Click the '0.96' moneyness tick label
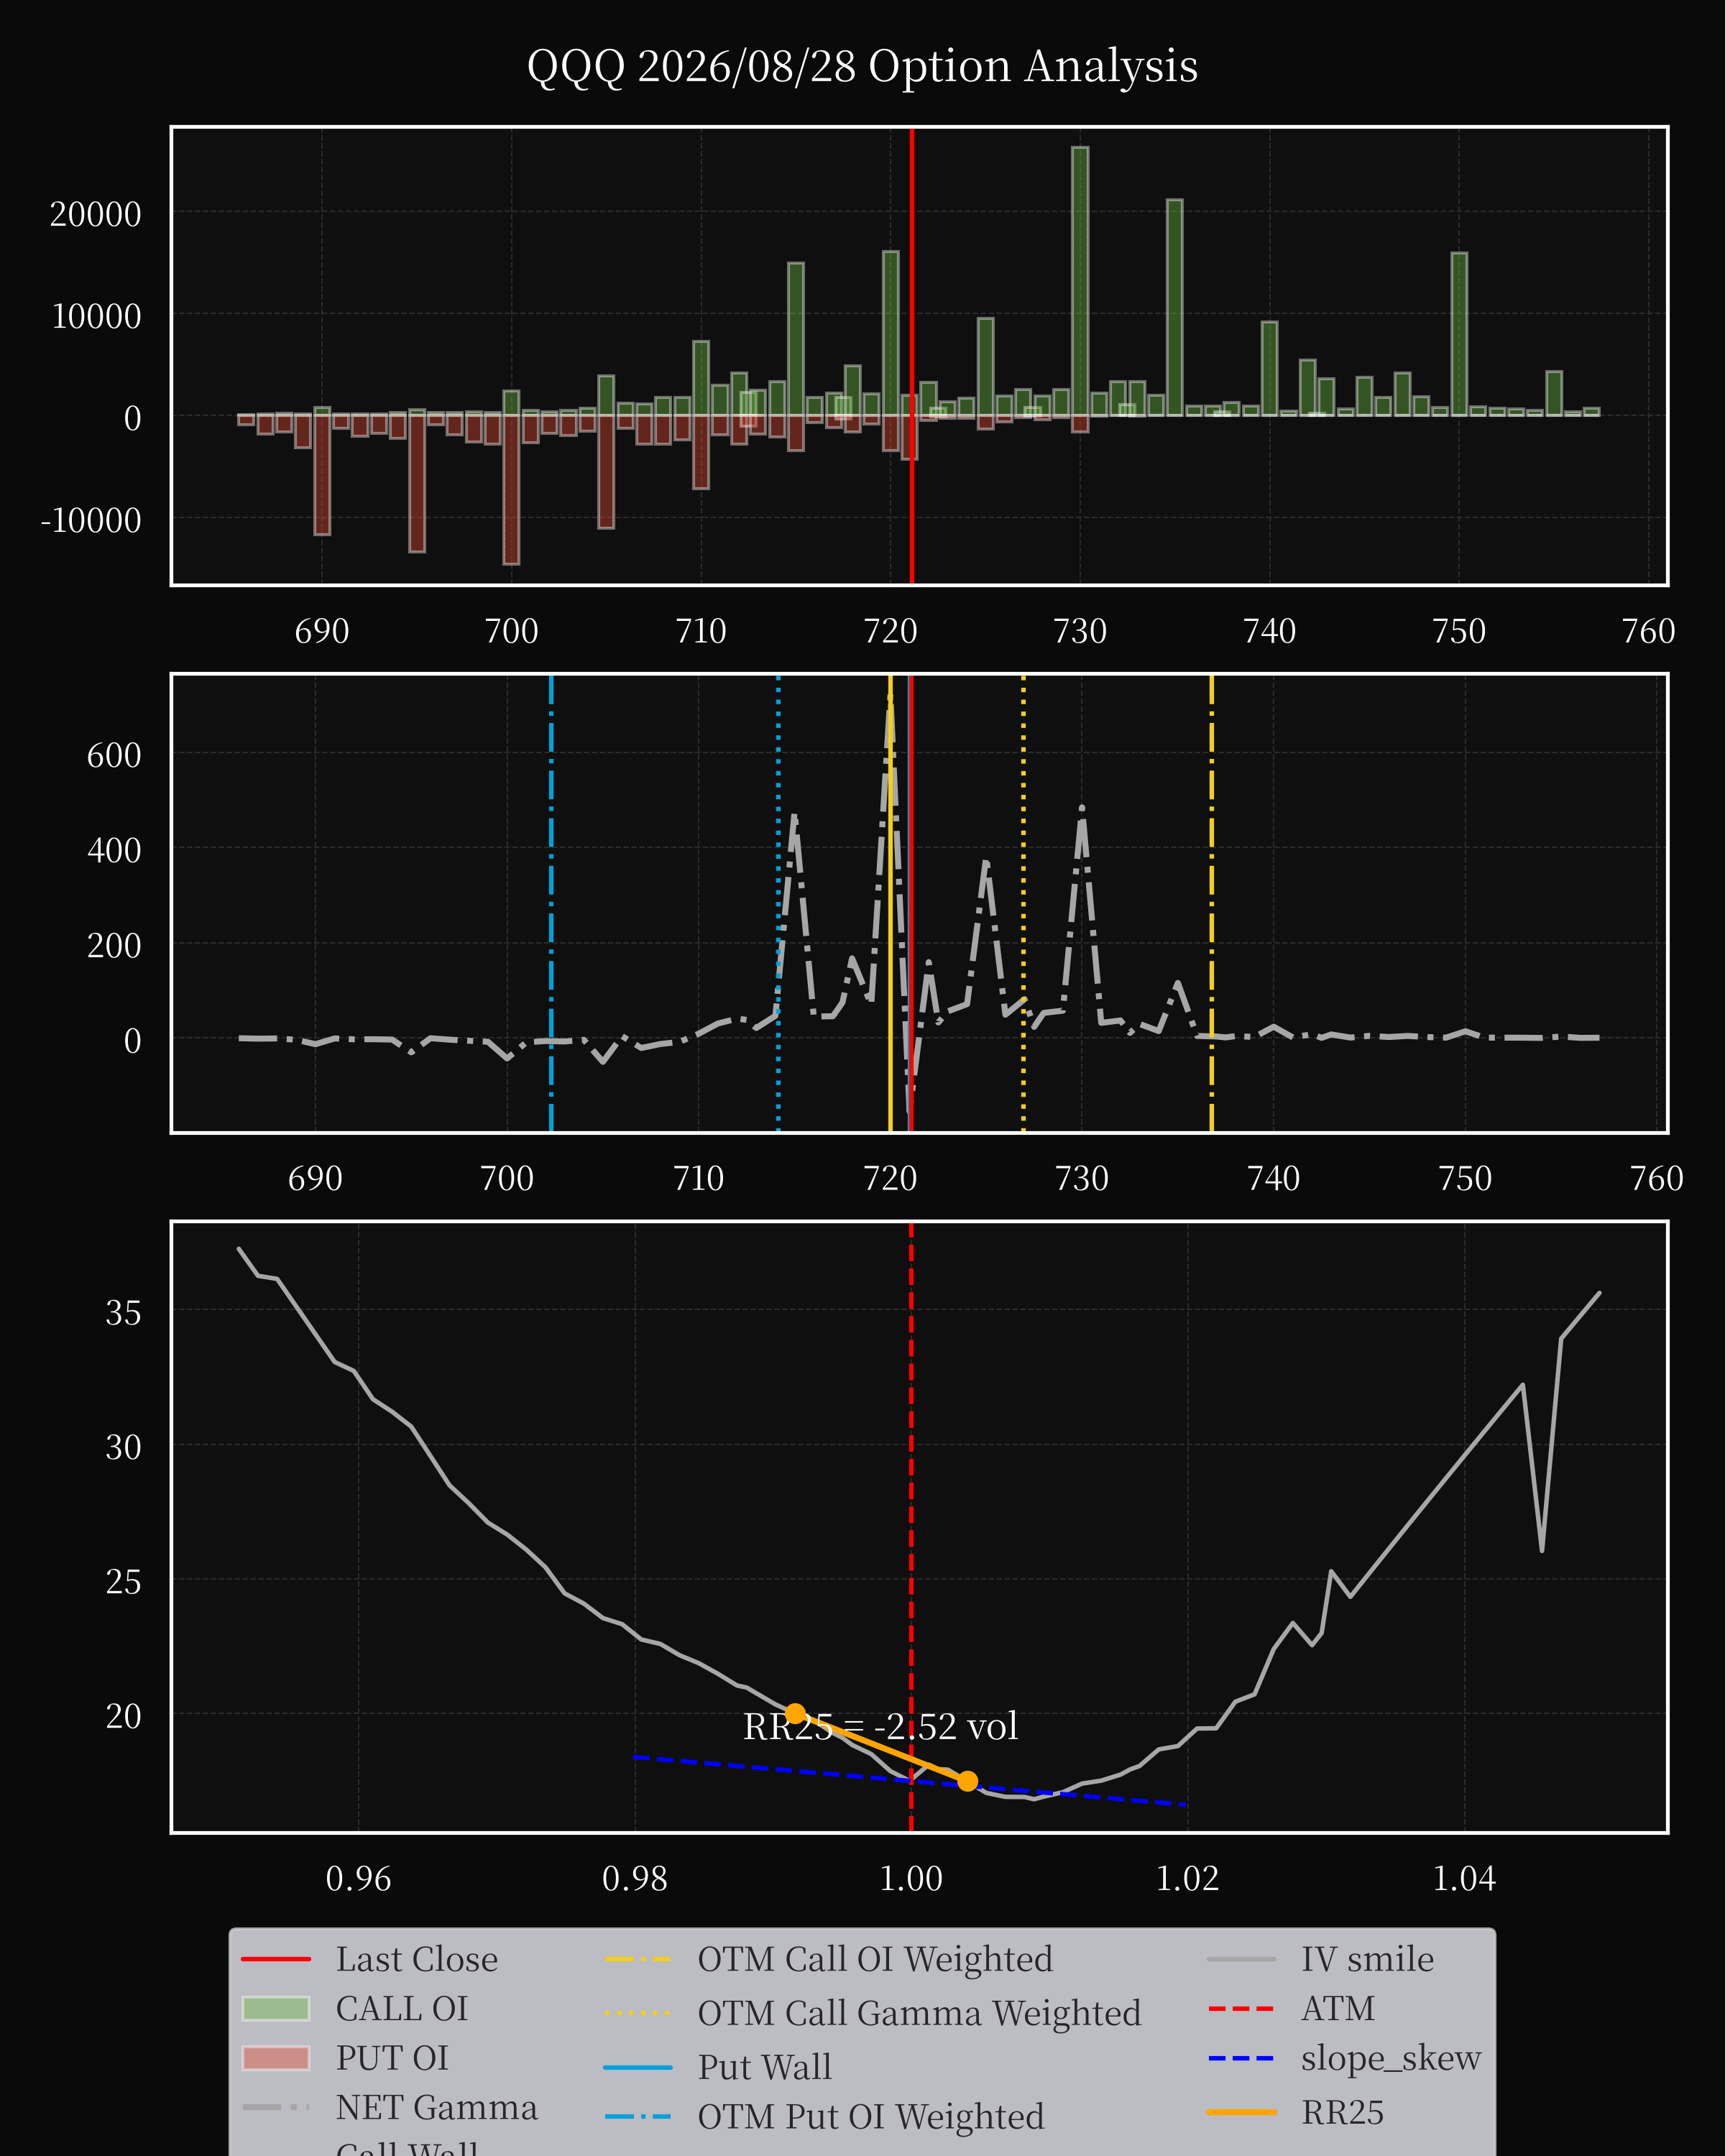The width and height of the screenshot is (1725, 2156). coord(358,1879)
